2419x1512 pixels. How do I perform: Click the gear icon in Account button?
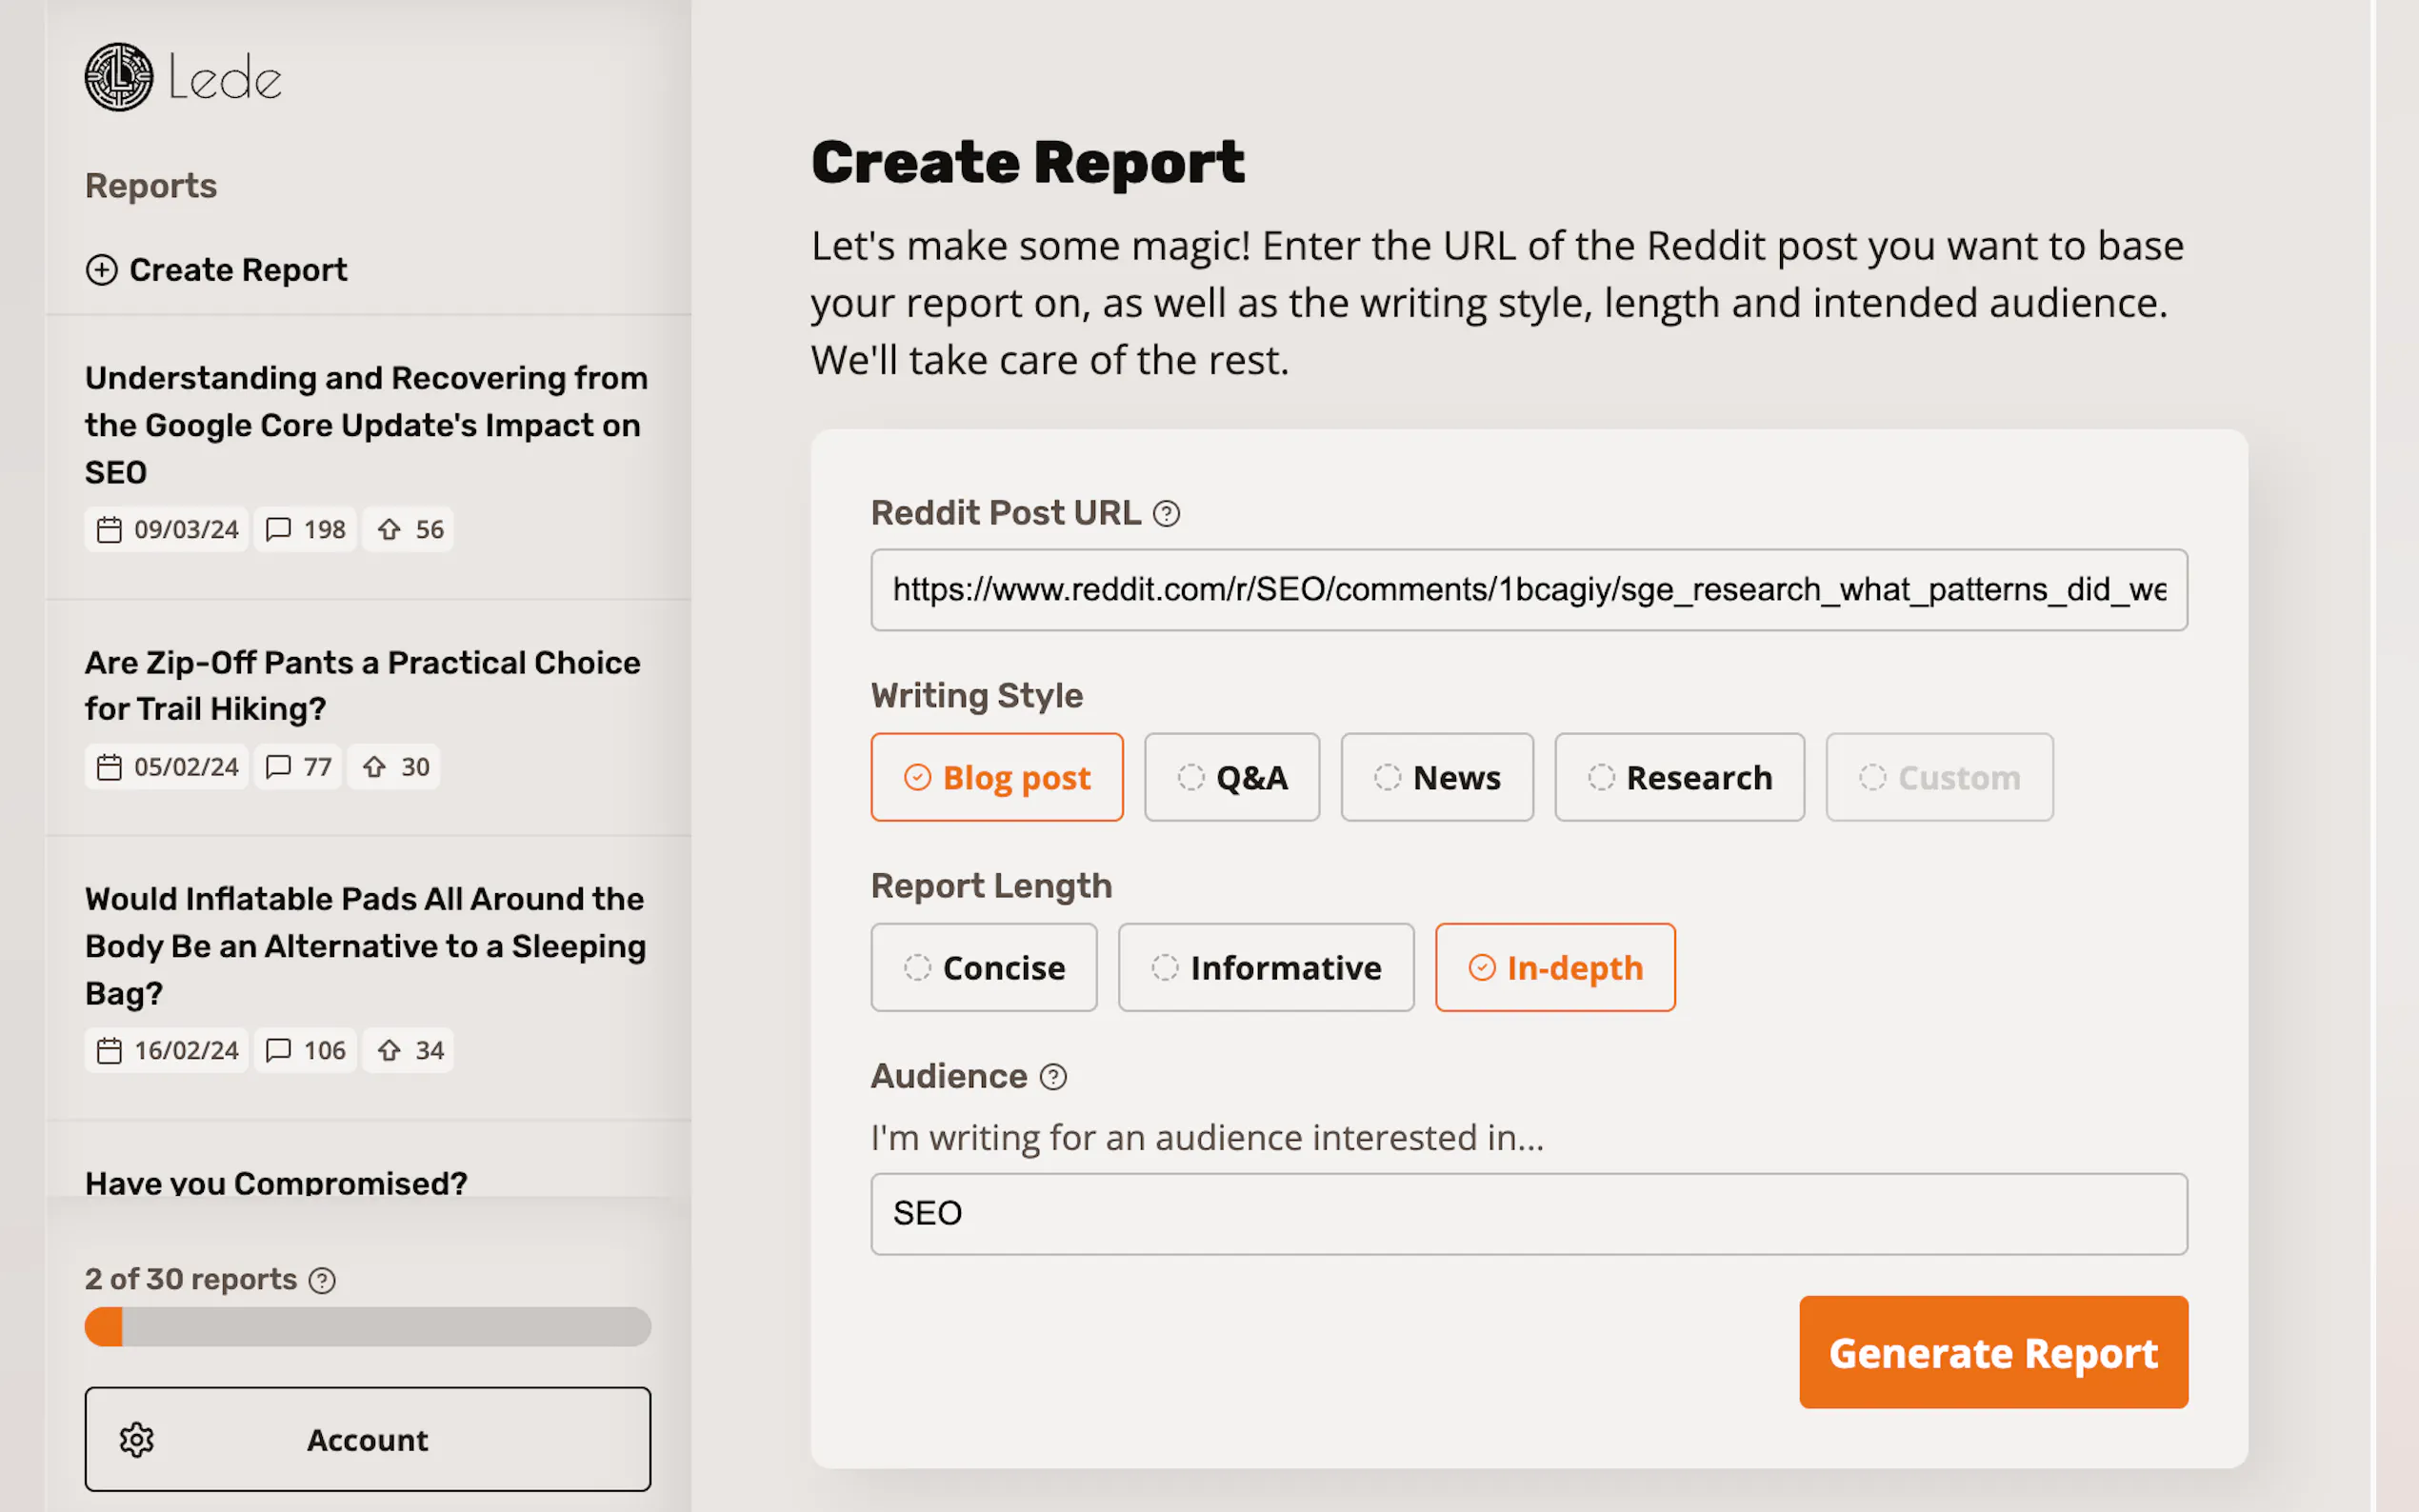[x=137, y=1440]
